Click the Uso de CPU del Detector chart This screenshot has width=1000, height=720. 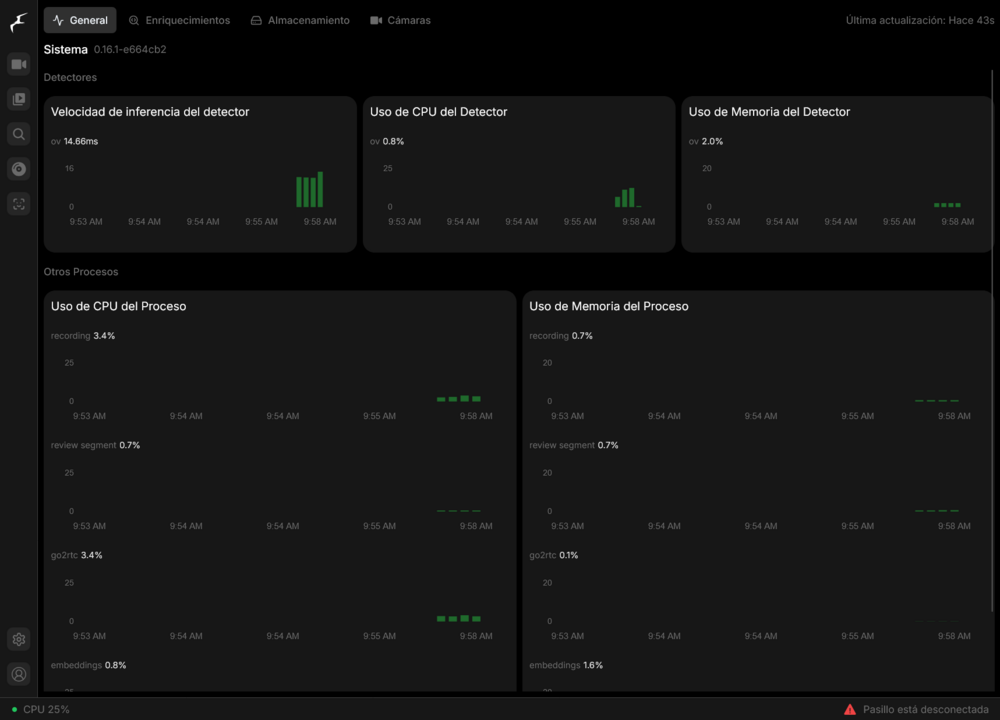[518, 174]
